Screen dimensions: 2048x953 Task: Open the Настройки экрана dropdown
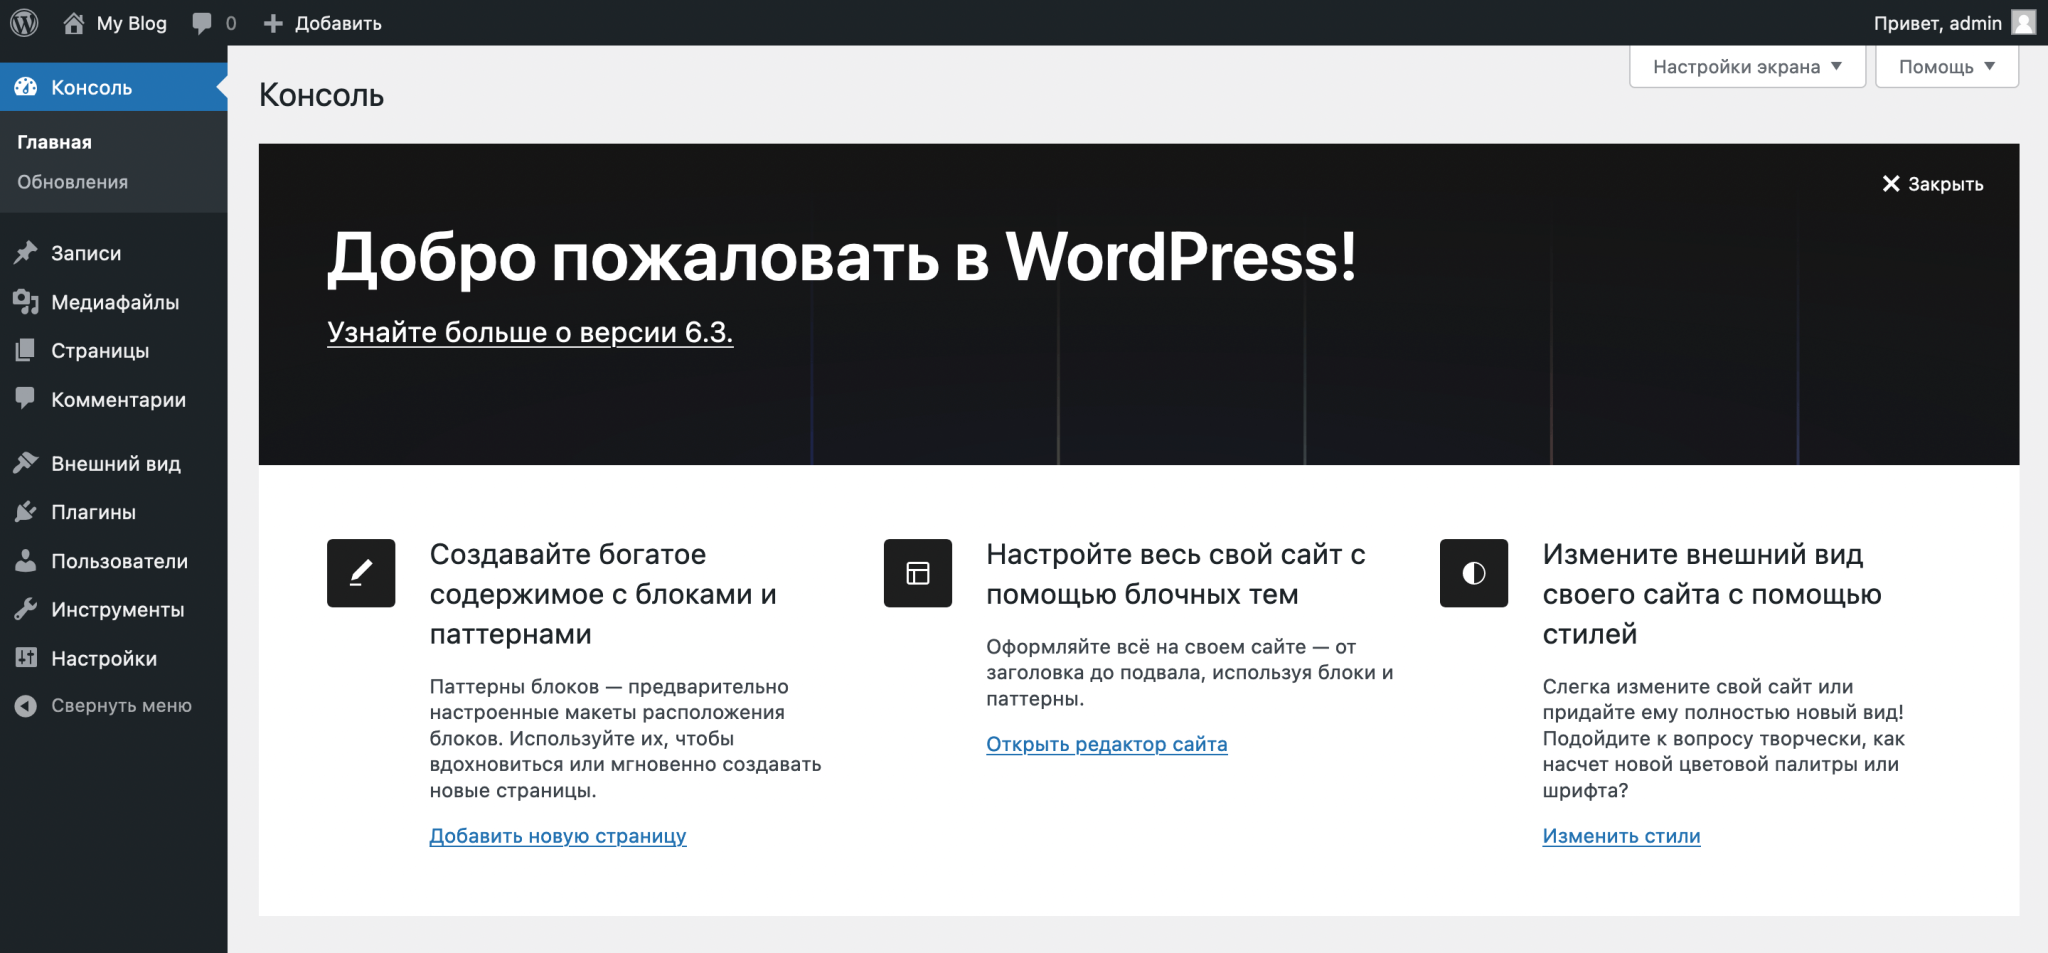[x=1746, y=66]
